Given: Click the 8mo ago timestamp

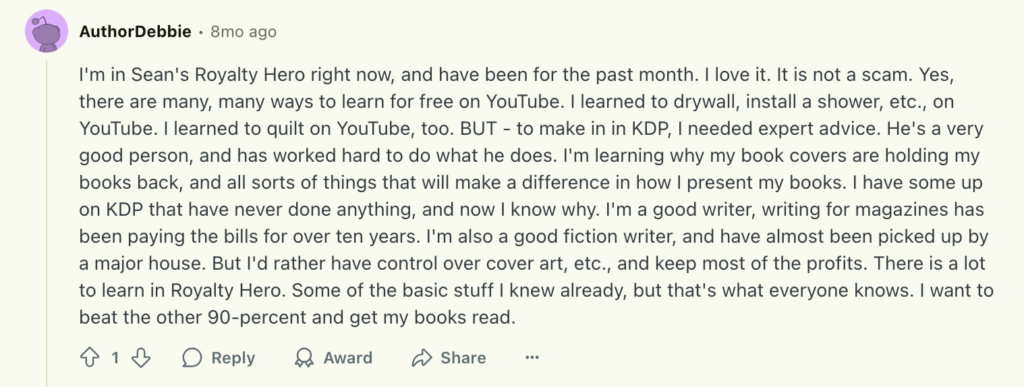Looking at the screenshot, I should [243, 31].
